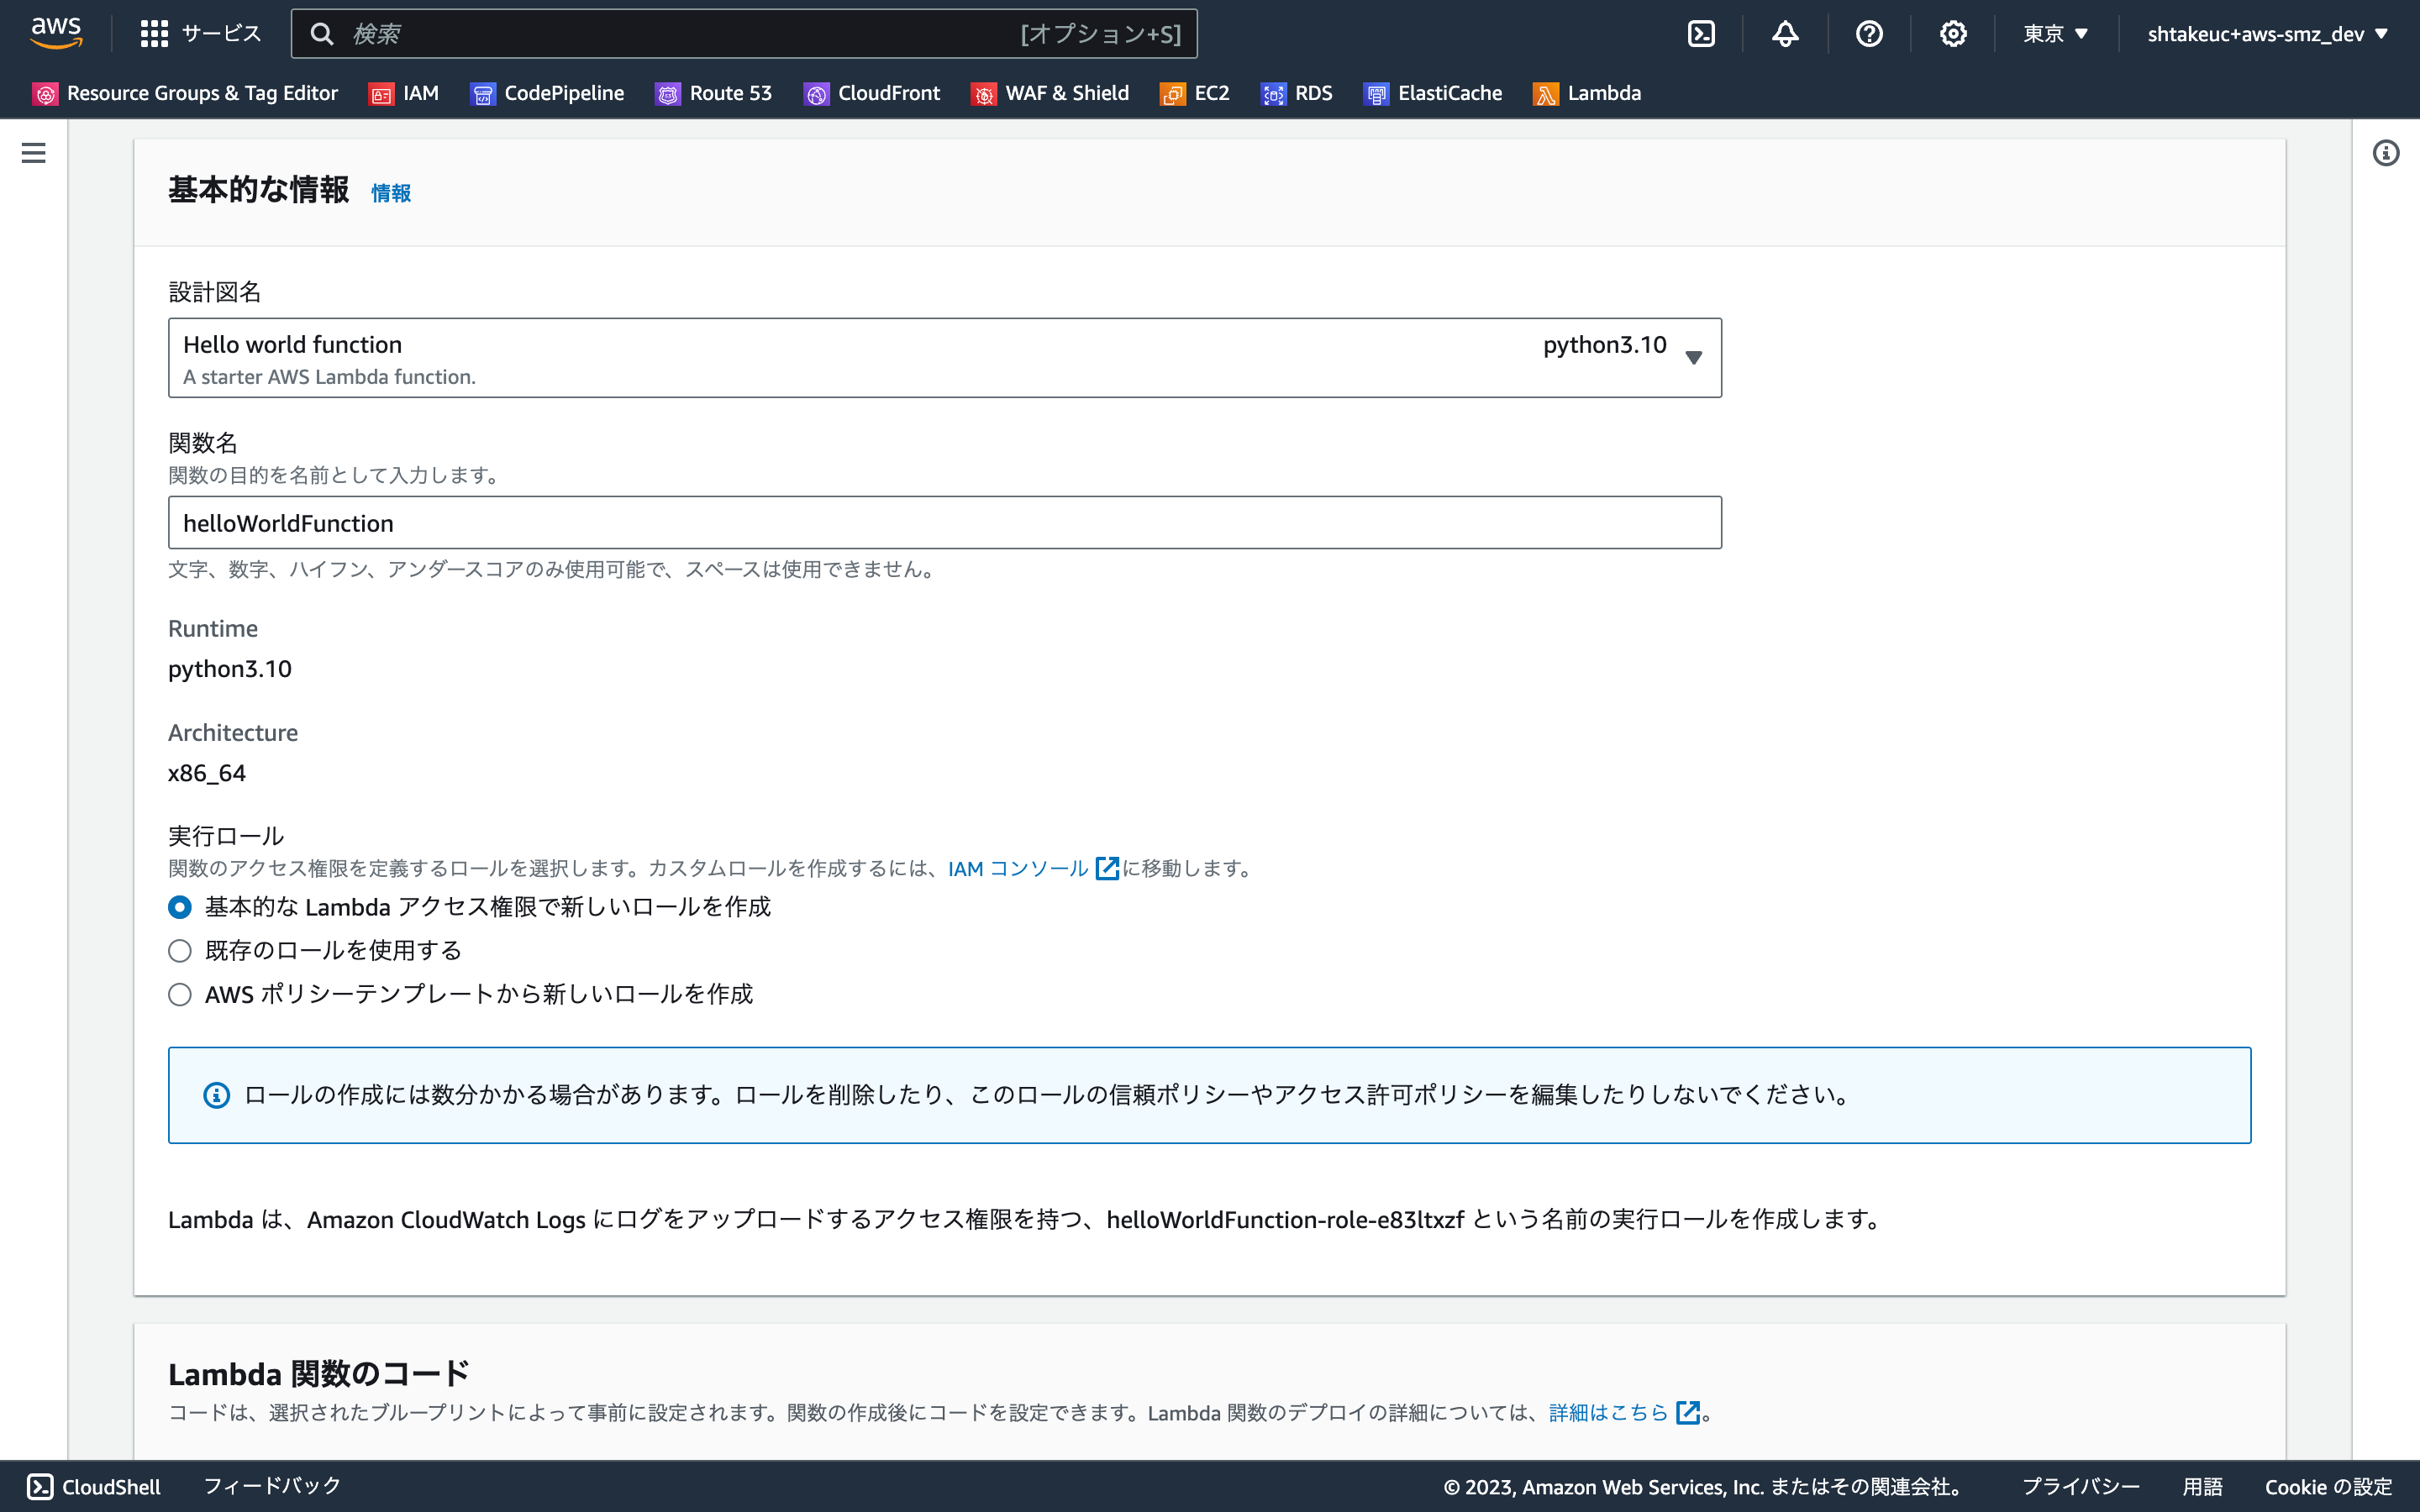Image resolution: width=2420 pixels, height=1512 pixels.
Task: Open the Lambda shortcut label in favorites bar
Action: point(1604,93)
